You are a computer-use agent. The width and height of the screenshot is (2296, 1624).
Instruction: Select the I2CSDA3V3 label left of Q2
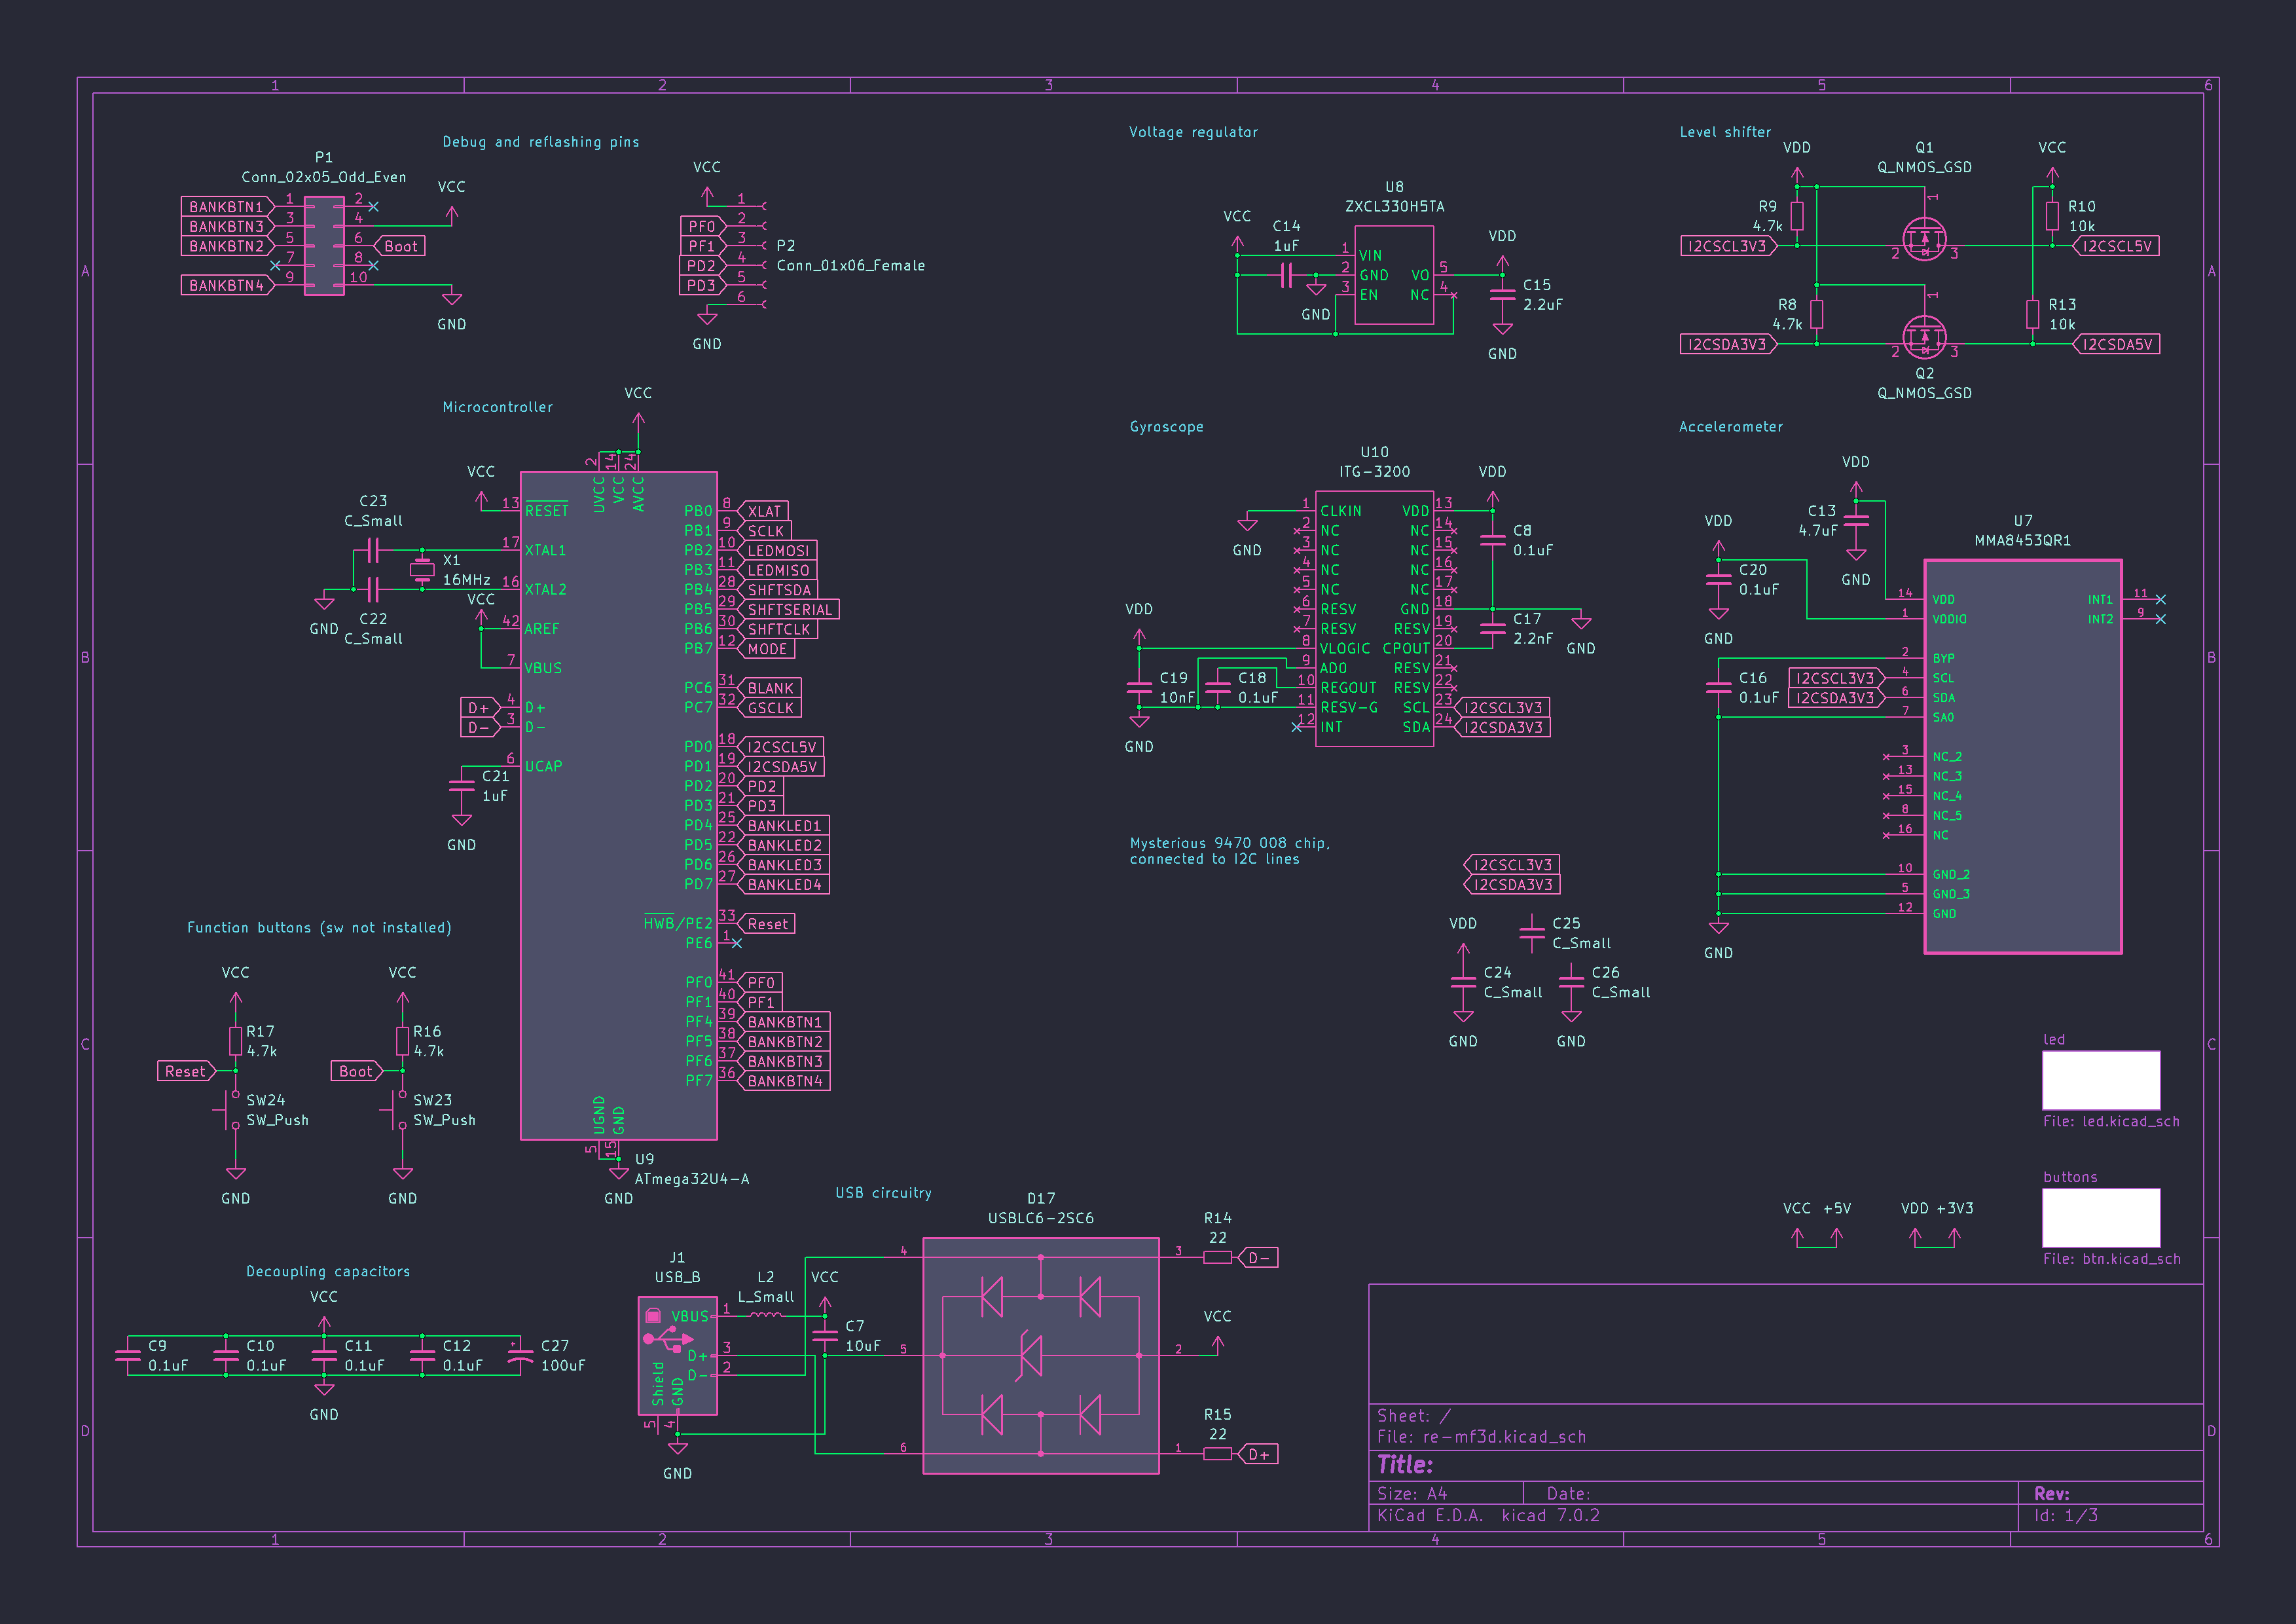pos(1729,344)
